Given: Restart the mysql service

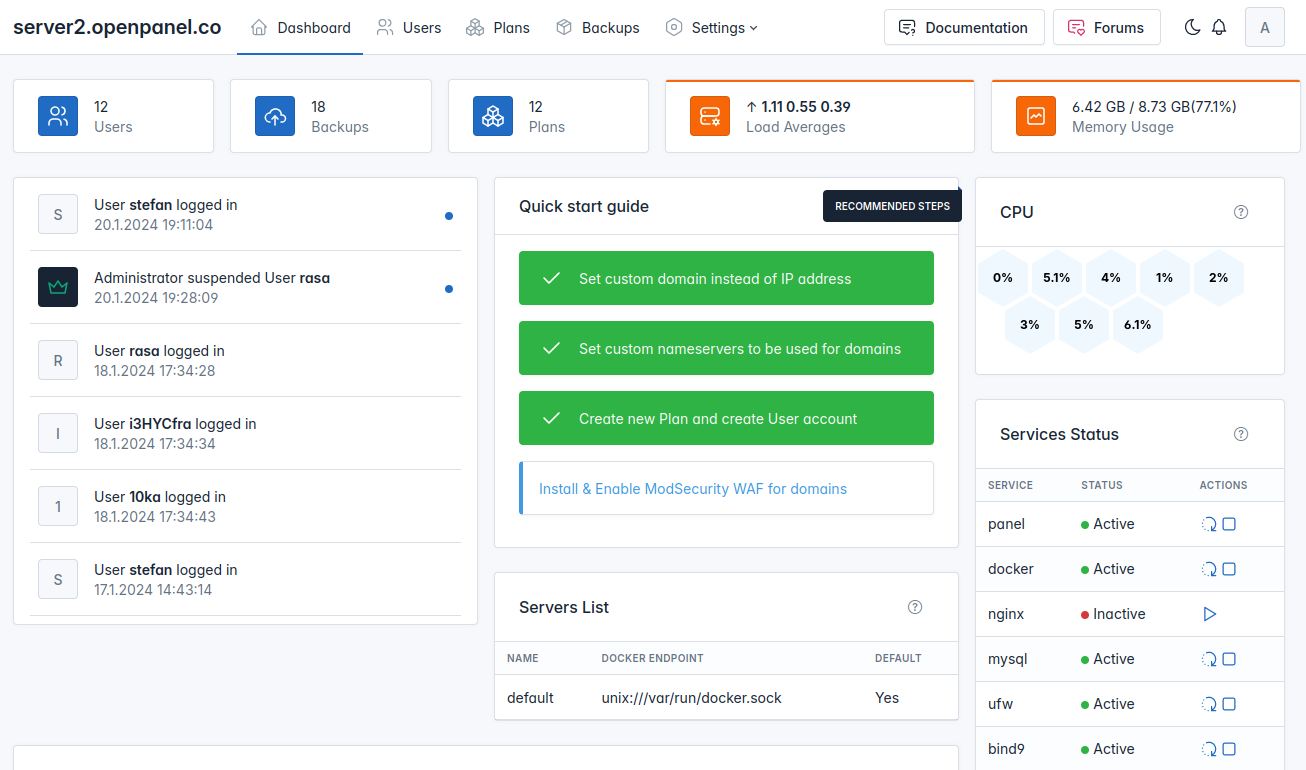Looking at the screenshot, I should point(1209,659).
